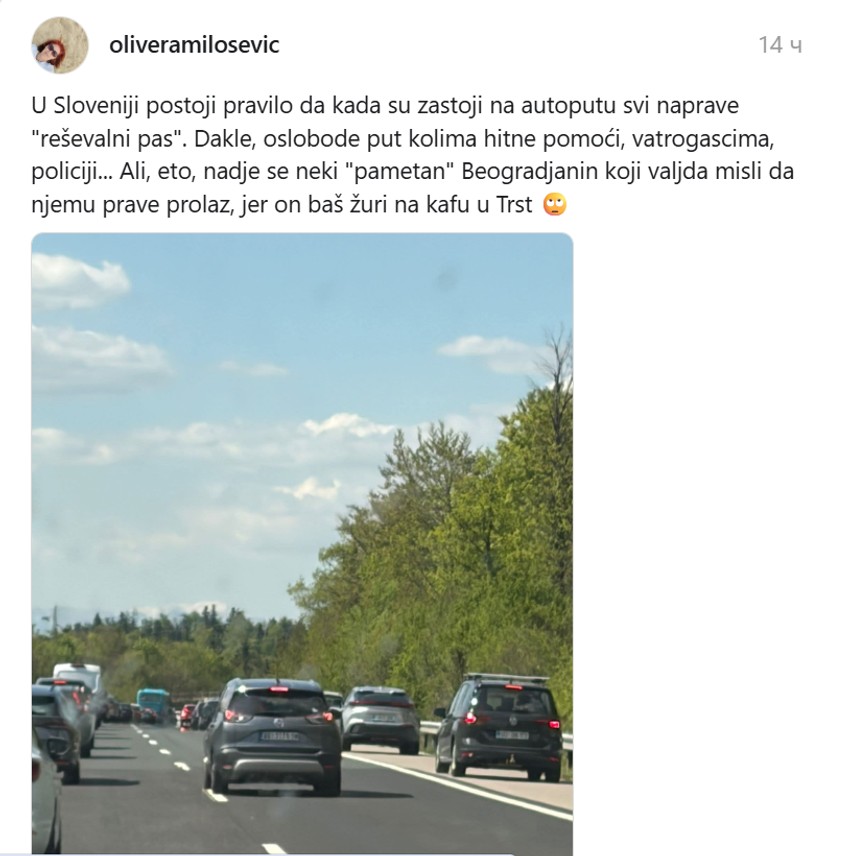Open the attached highway photo

click(302, 543)
